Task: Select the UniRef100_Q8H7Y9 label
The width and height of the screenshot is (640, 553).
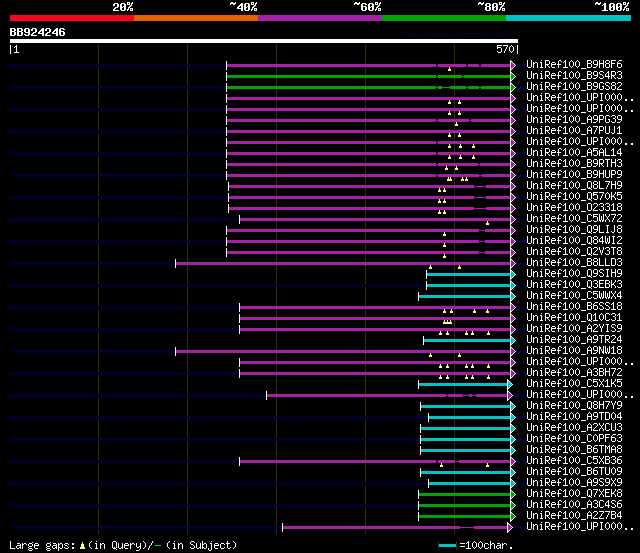Action: (574, 406)
